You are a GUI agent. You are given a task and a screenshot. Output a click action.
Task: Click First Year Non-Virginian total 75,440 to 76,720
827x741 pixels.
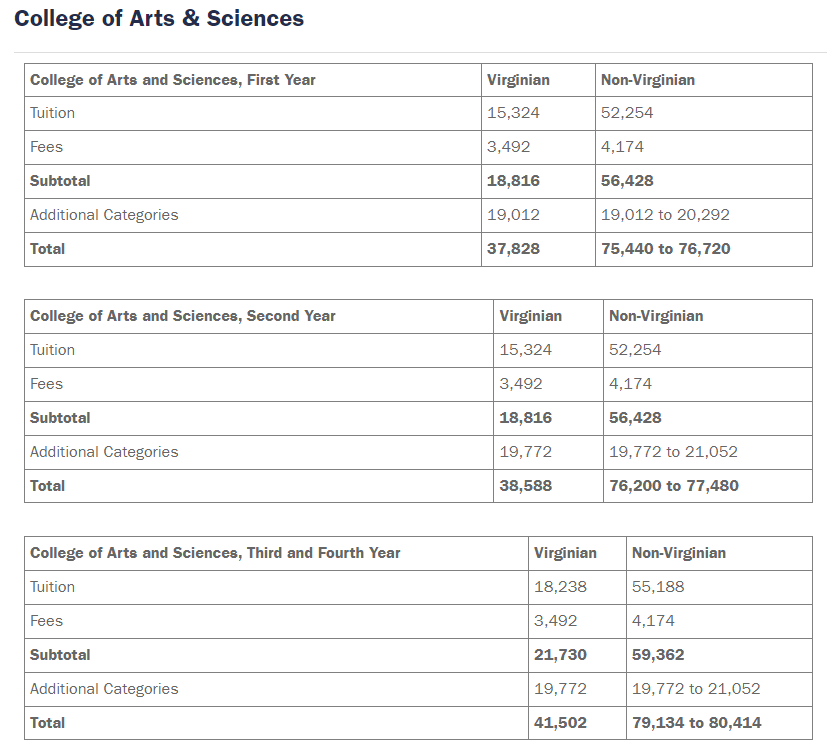(x=666, y=249)
